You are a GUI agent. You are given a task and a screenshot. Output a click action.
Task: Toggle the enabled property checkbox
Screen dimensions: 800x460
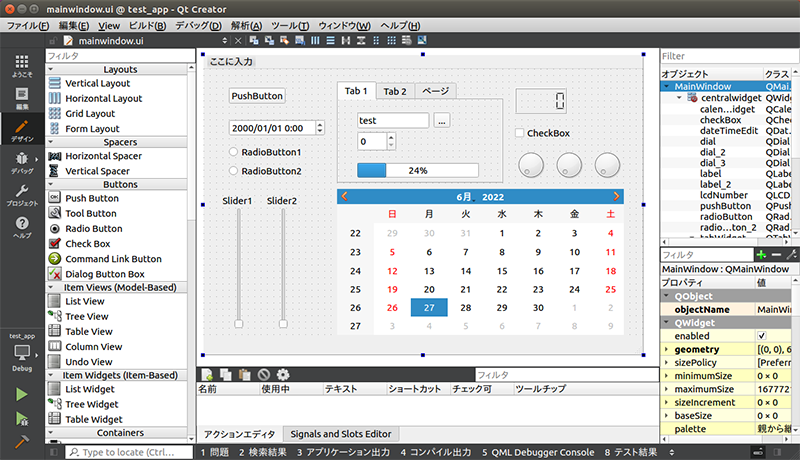(761, 336)
